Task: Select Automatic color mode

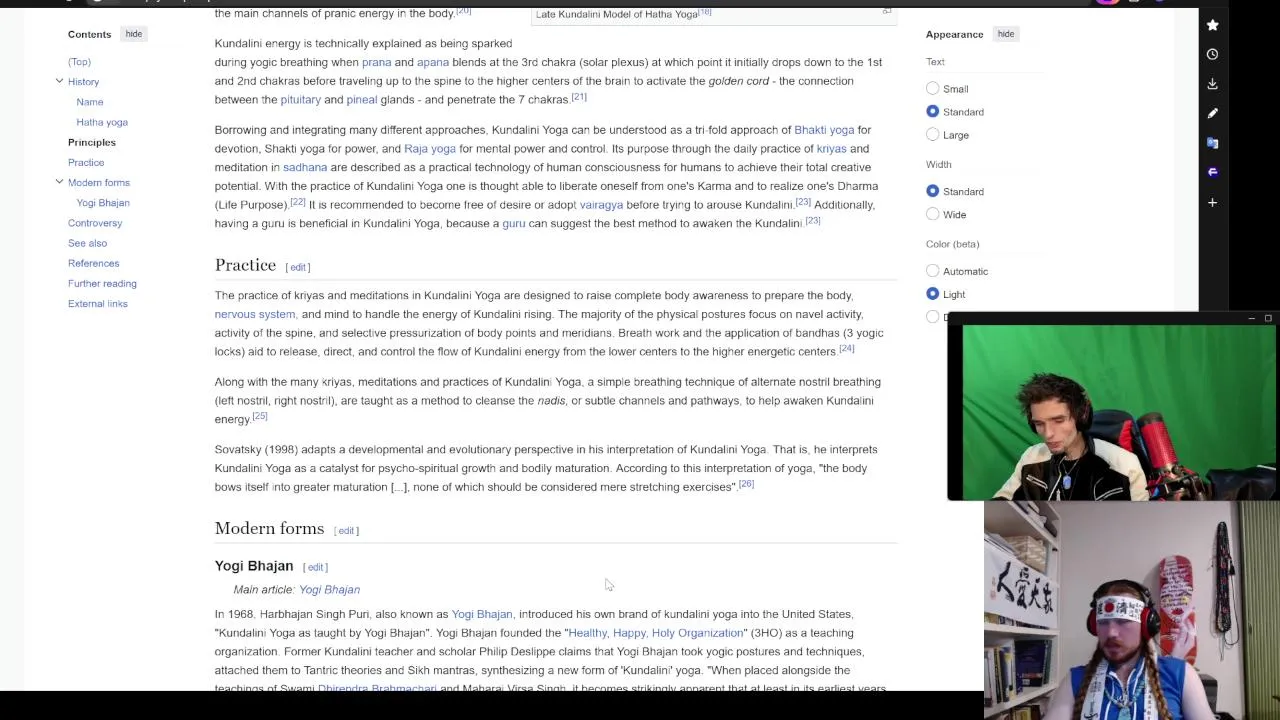Action: click(x=933, y=271)
